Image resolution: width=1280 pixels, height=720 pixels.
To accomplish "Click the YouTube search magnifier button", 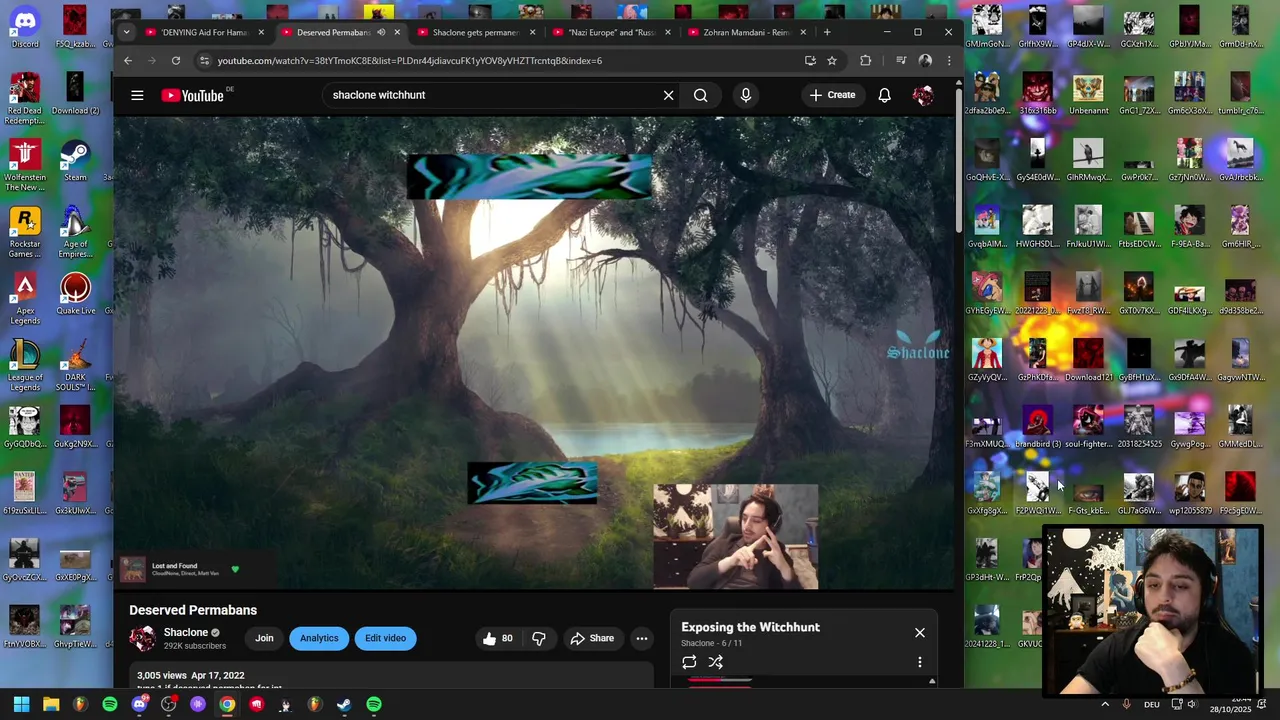I will [x=700, y=95].
